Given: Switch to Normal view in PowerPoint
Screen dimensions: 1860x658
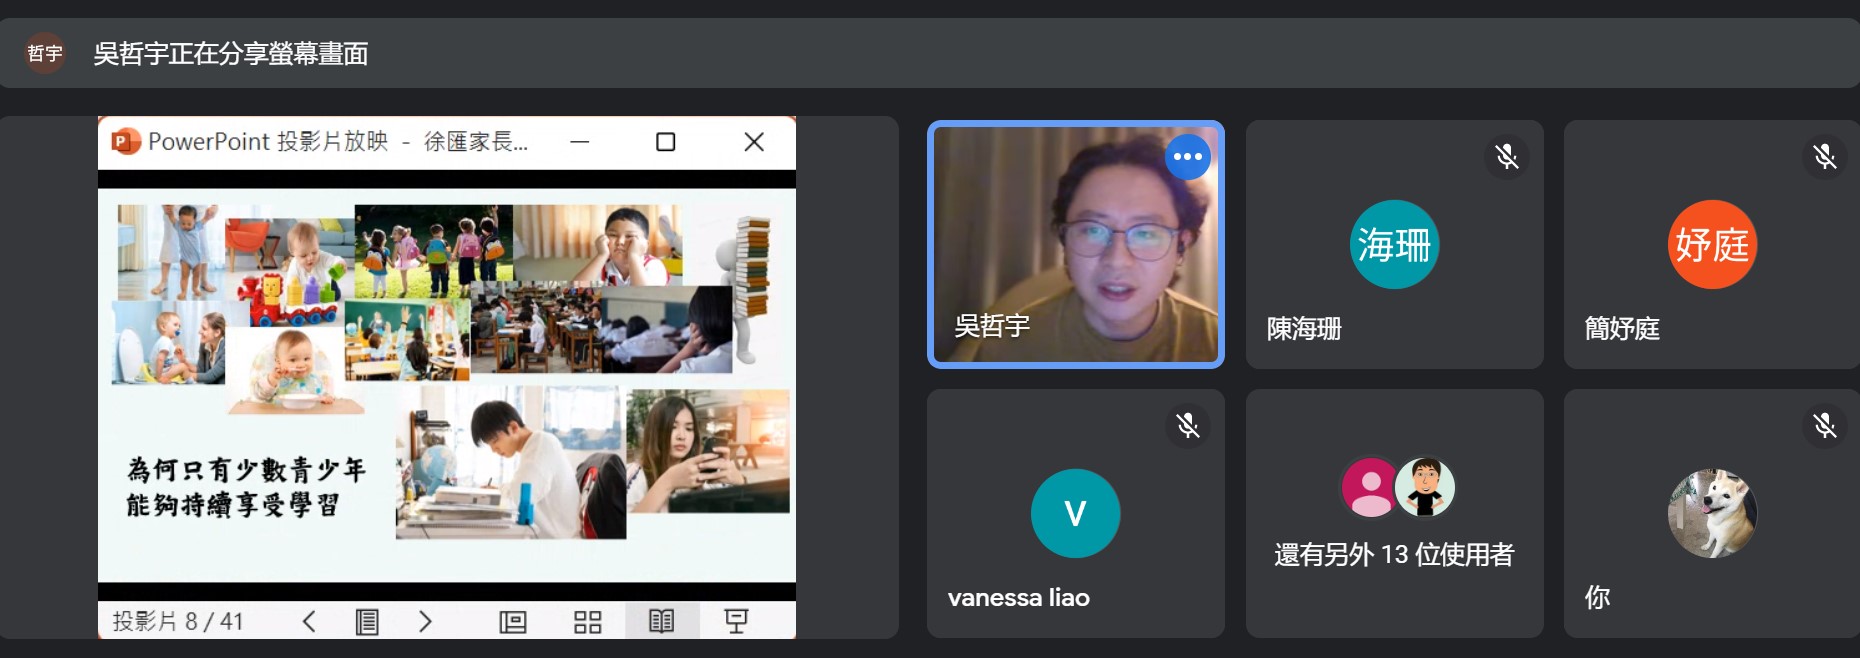Looking at the screenshot, I should pyautogui.click(x=513, y=622).
